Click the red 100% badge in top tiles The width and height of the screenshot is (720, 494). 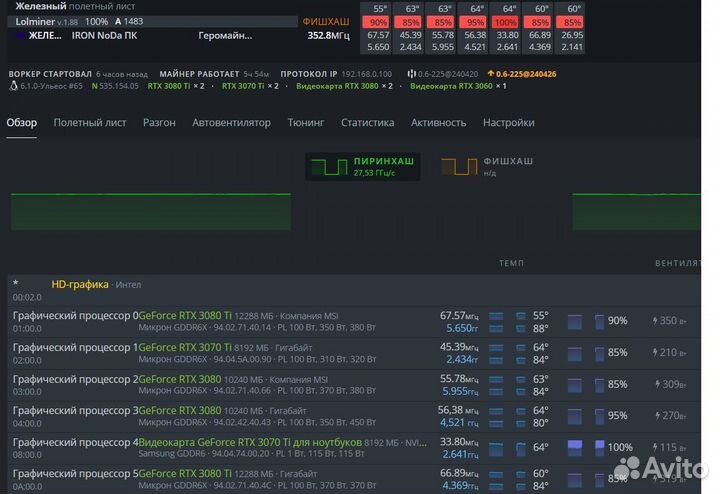505,22
